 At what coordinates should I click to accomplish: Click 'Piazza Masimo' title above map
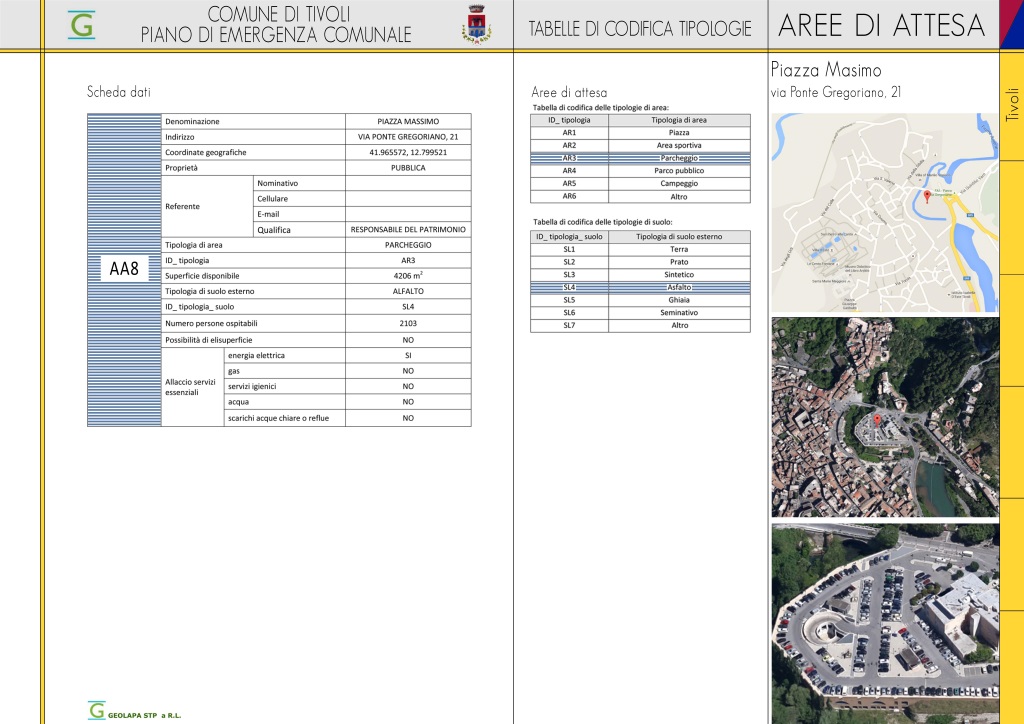(826, 70)
